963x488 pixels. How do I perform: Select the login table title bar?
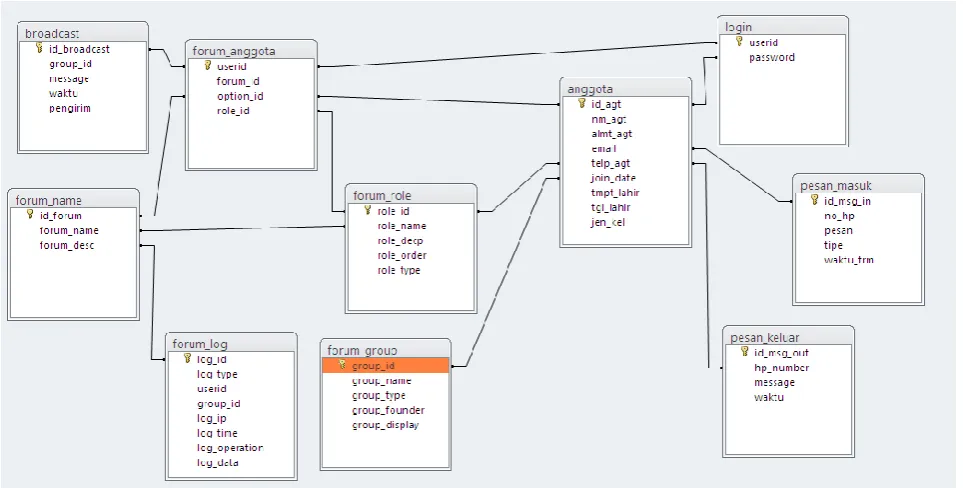pyautogui.click(x=783, y=26)
